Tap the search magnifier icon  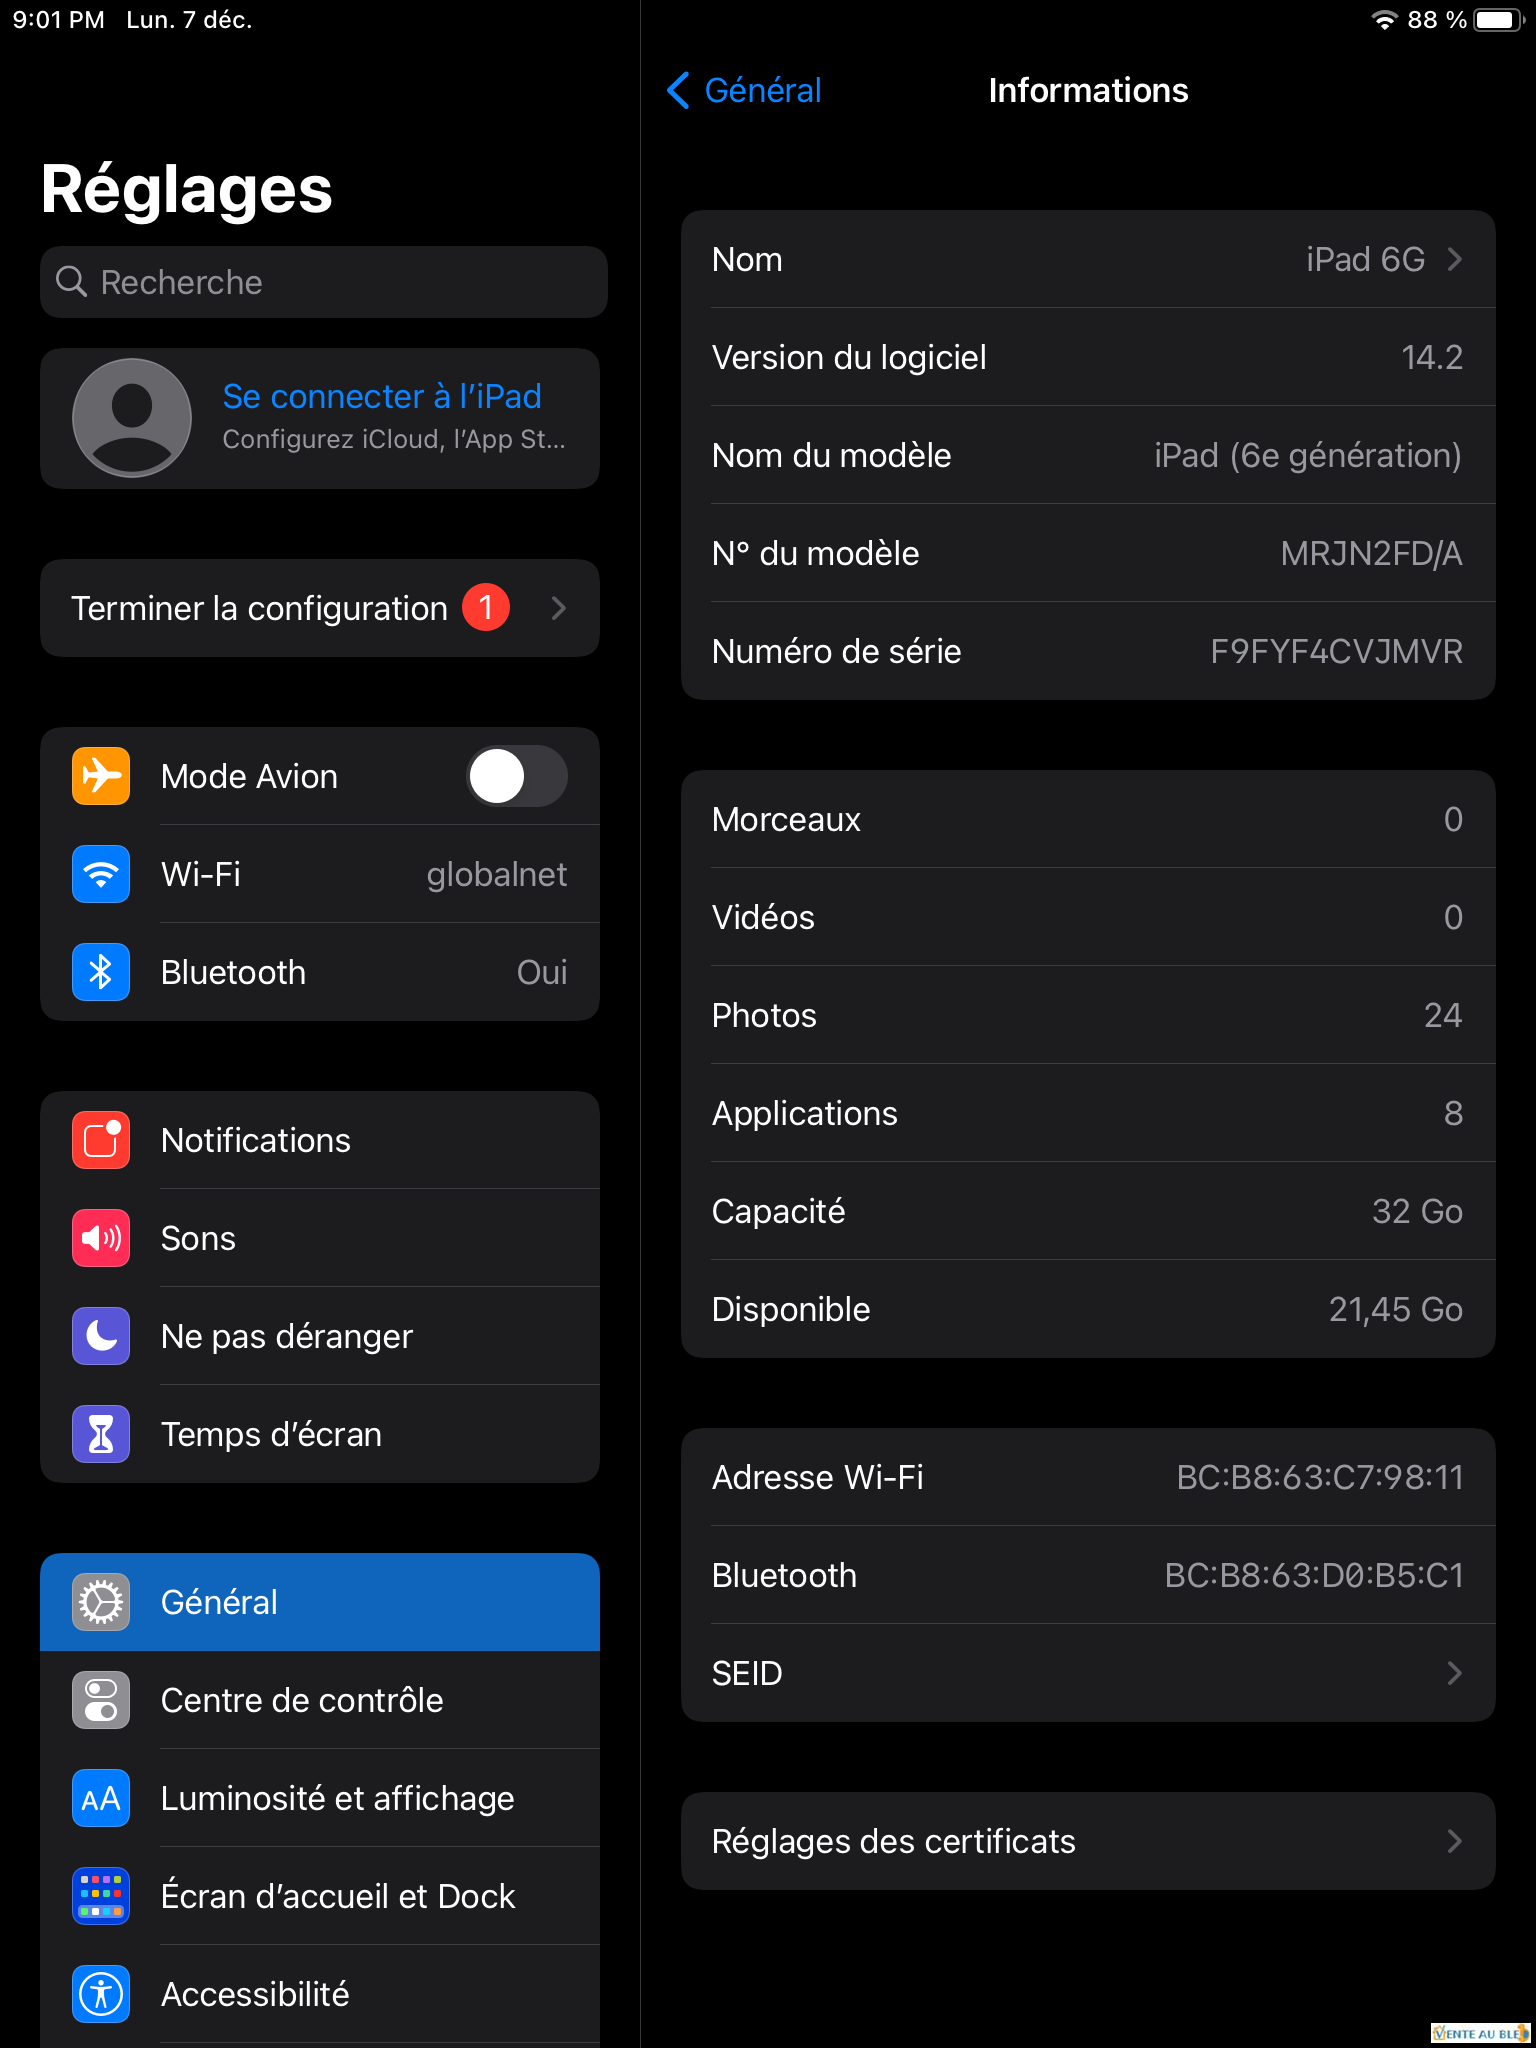71,282
